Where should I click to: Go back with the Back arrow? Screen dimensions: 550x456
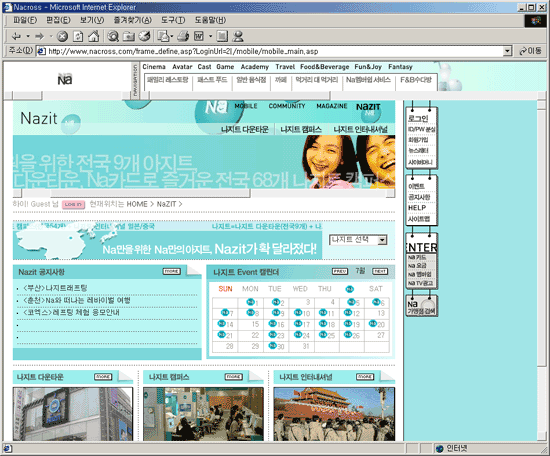(16, 36)
